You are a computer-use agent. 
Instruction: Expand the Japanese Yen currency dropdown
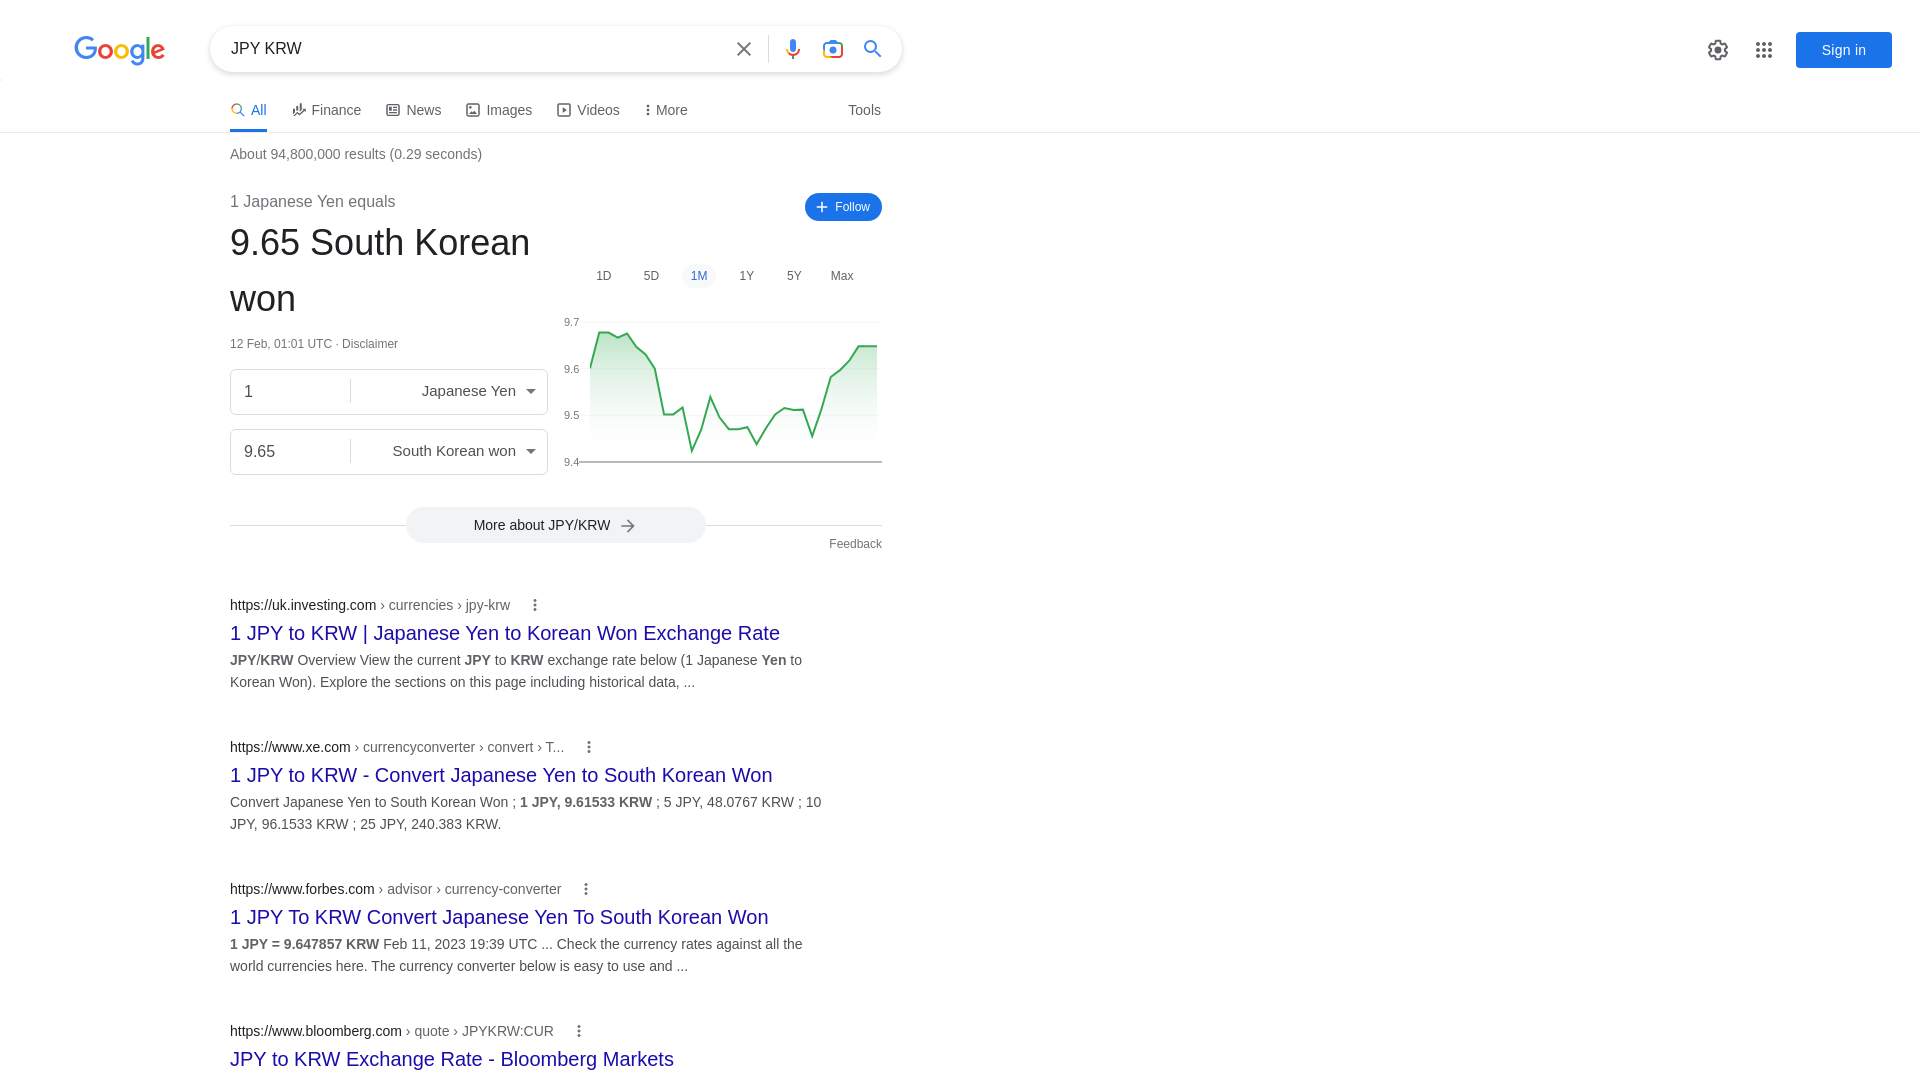coord(449,392)
